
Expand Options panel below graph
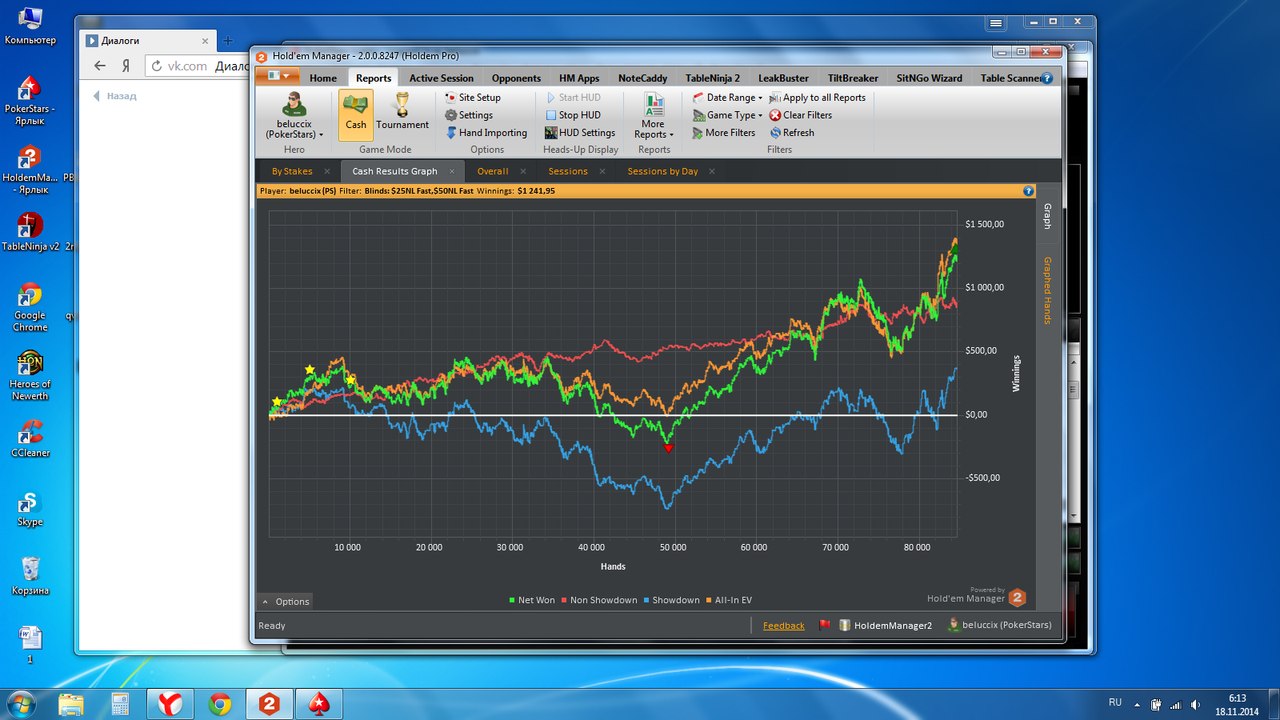286,601
